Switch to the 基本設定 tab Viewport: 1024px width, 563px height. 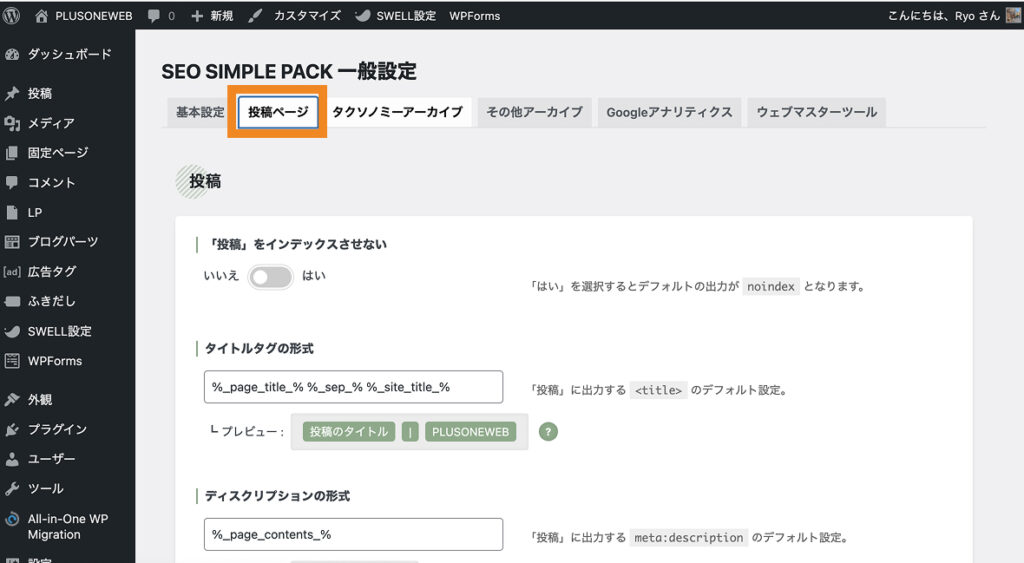[x=200, y=112]
